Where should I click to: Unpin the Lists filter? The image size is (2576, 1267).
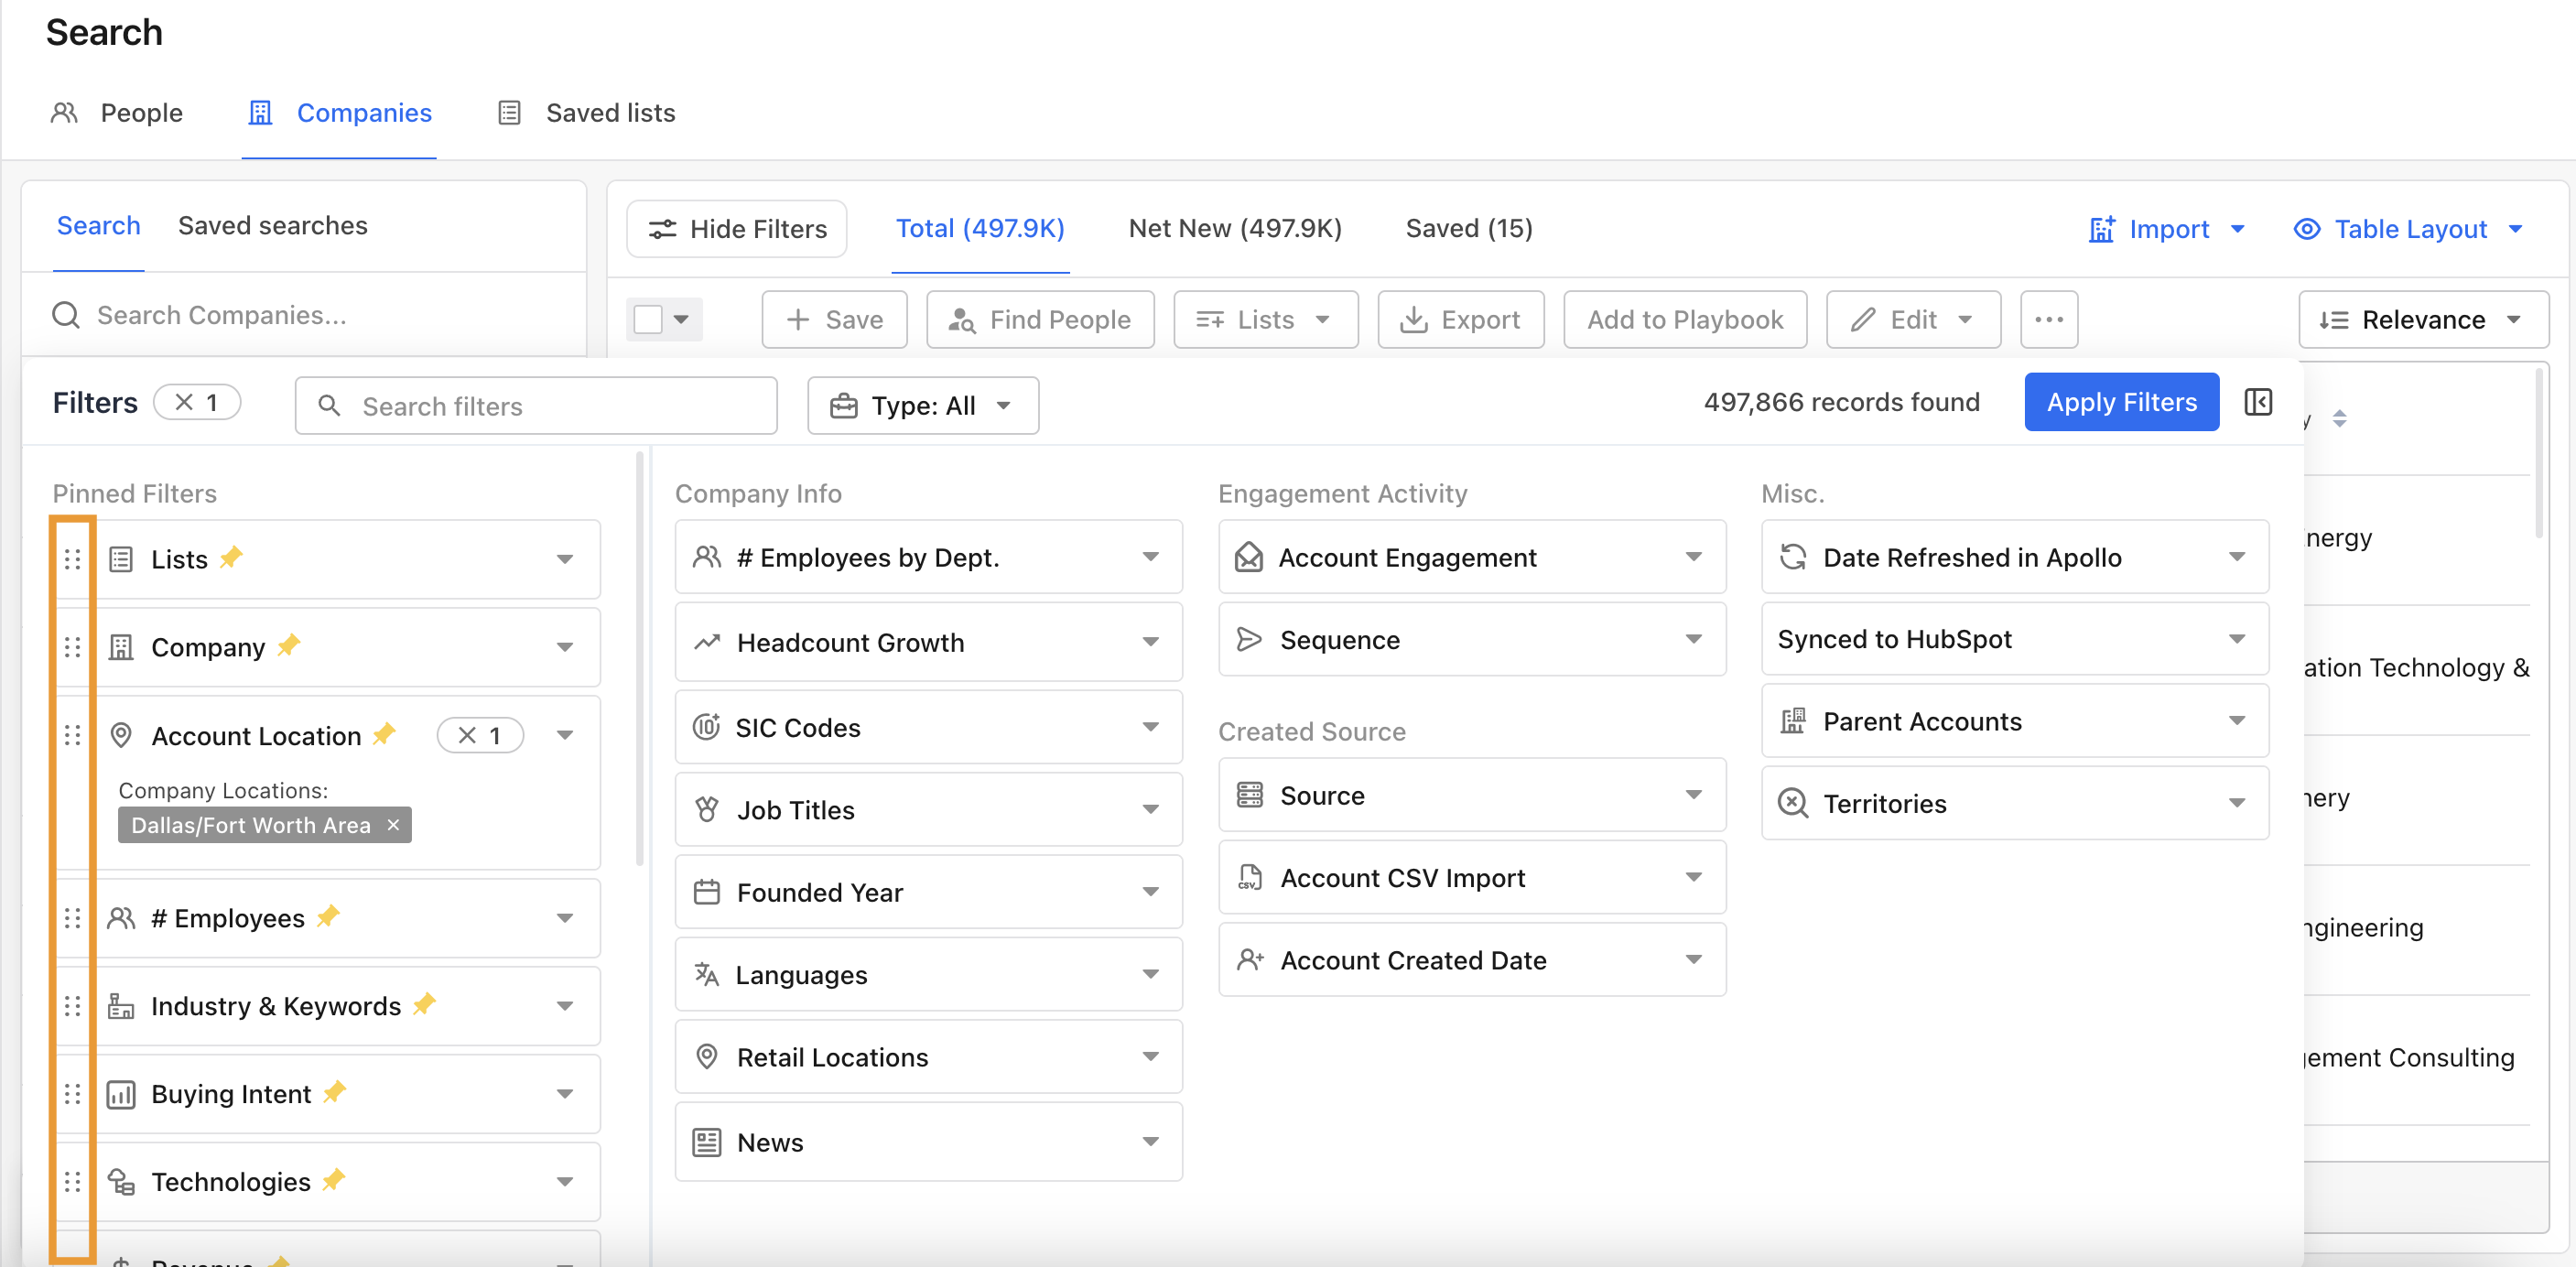click(x=230, y=556)
